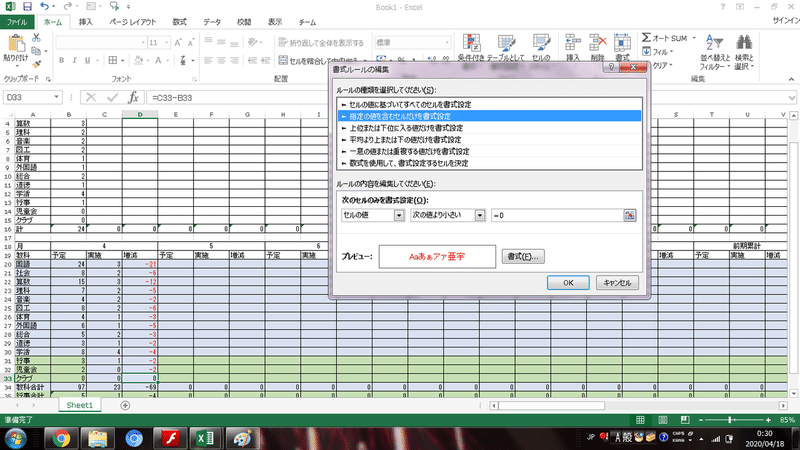800x450 pixels.
Task: Switch to Page Layout view icon in status bar
Action: pyautogui.click(x=662, y=420)
